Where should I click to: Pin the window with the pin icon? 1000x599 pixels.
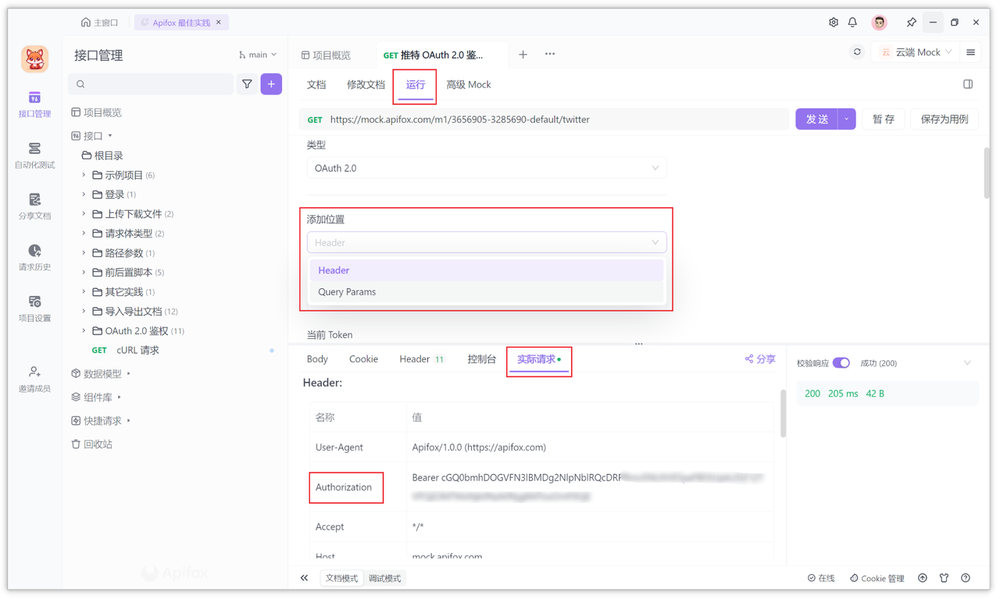(911, 22)
